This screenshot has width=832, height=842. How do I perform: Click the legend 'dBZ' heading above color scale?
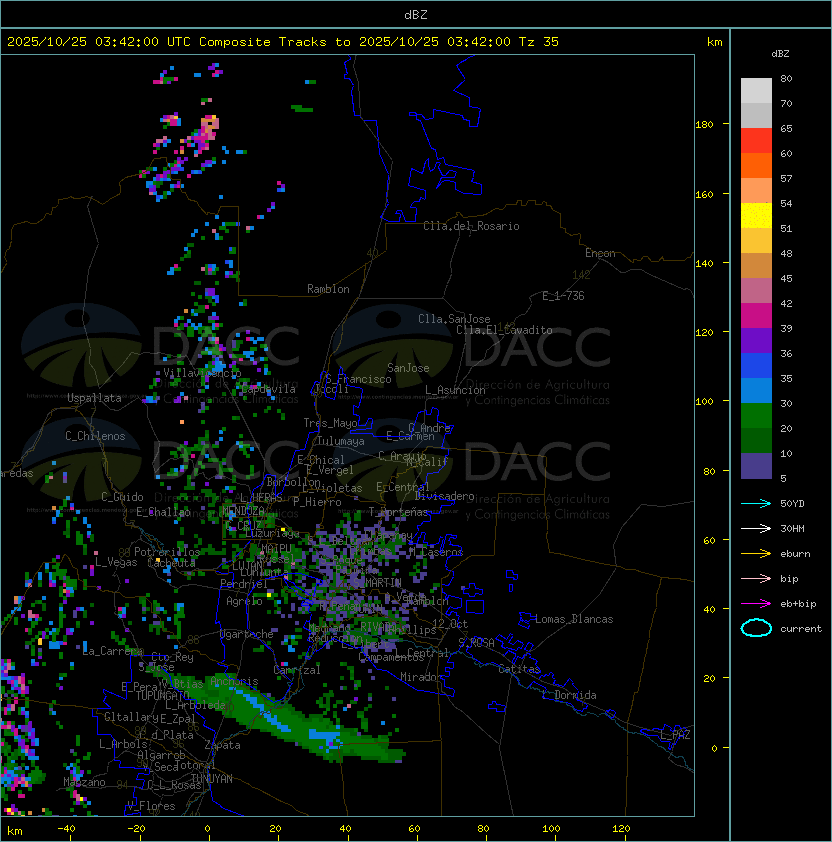[780, 54]
